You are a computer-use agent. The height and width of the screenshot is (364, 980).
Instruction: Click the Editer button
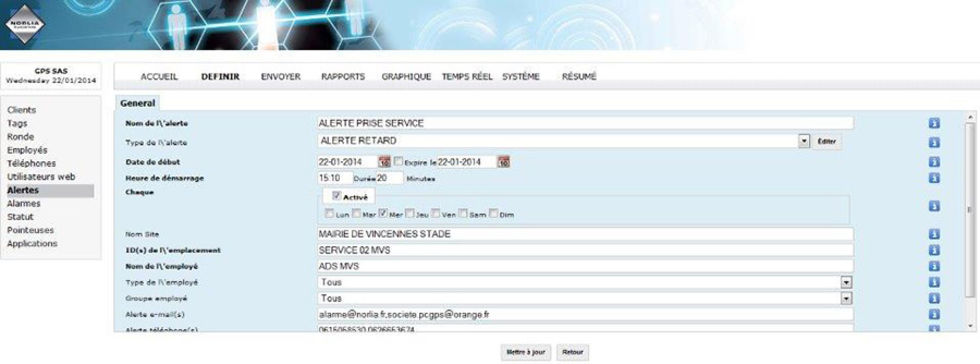click(826, 142)
